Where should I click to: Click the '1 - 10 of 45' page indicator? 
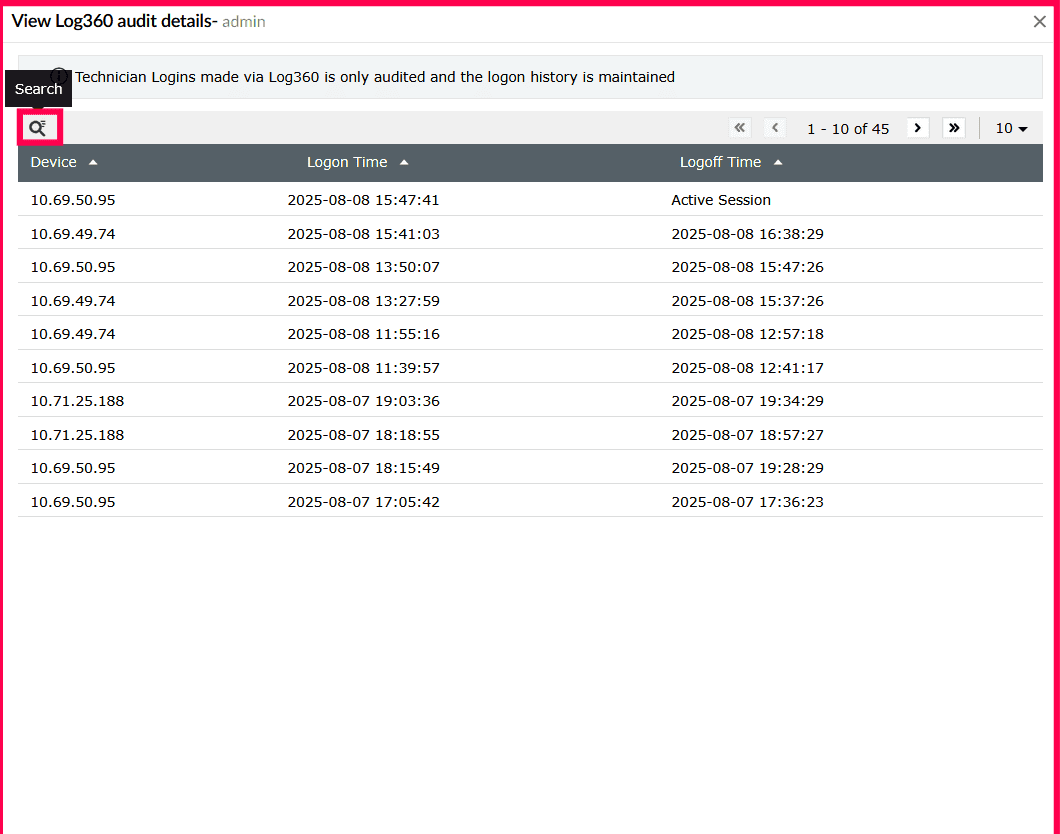[848, 129]
